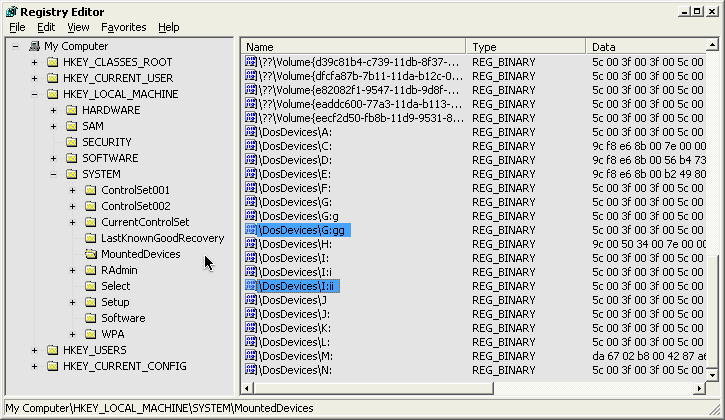Image resolution: width=725 pixels, height=420 pixels.
Task: Click the Registry Editor title bar icon
Action: pyautogui.click(x=11, y=12)
